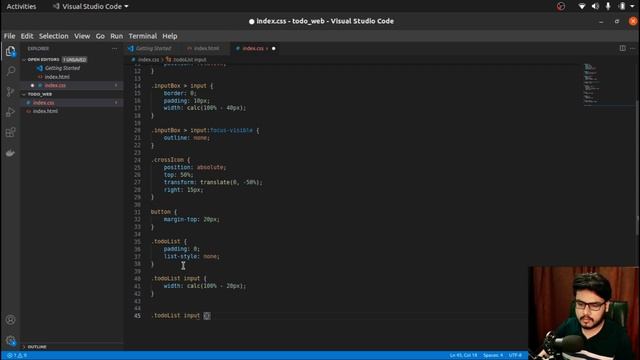Open the Edit menu
The height and width of the screenshot is (360, 640).
click(27, 36)
